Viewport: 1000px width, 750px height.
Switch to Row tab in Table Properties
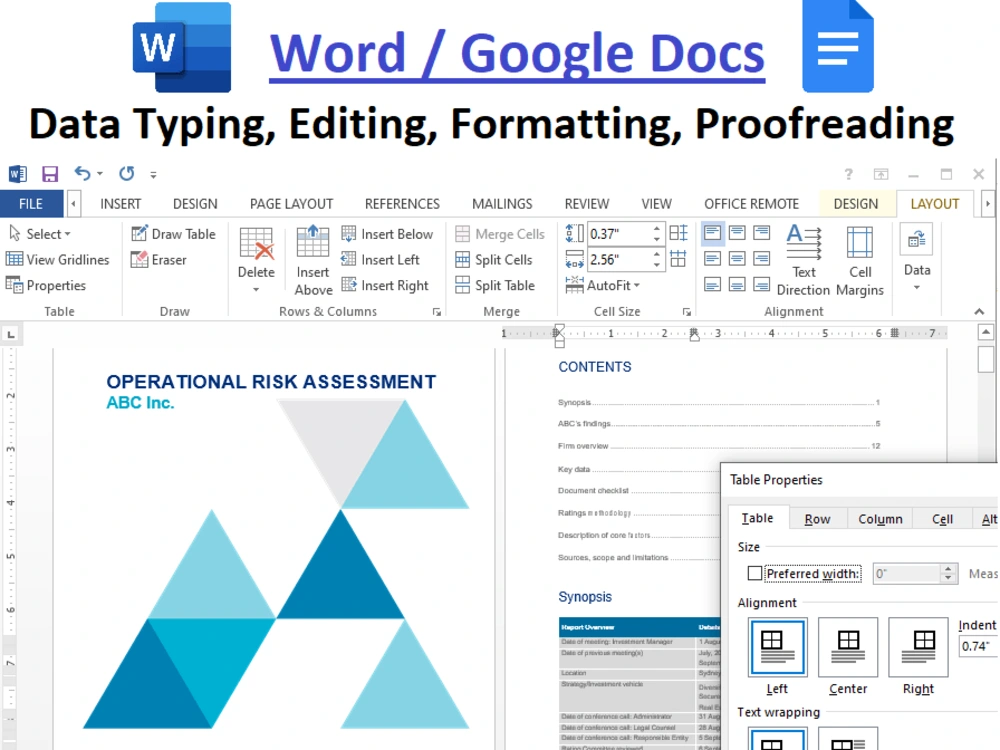pyautogui.click(x=818, y=519)
